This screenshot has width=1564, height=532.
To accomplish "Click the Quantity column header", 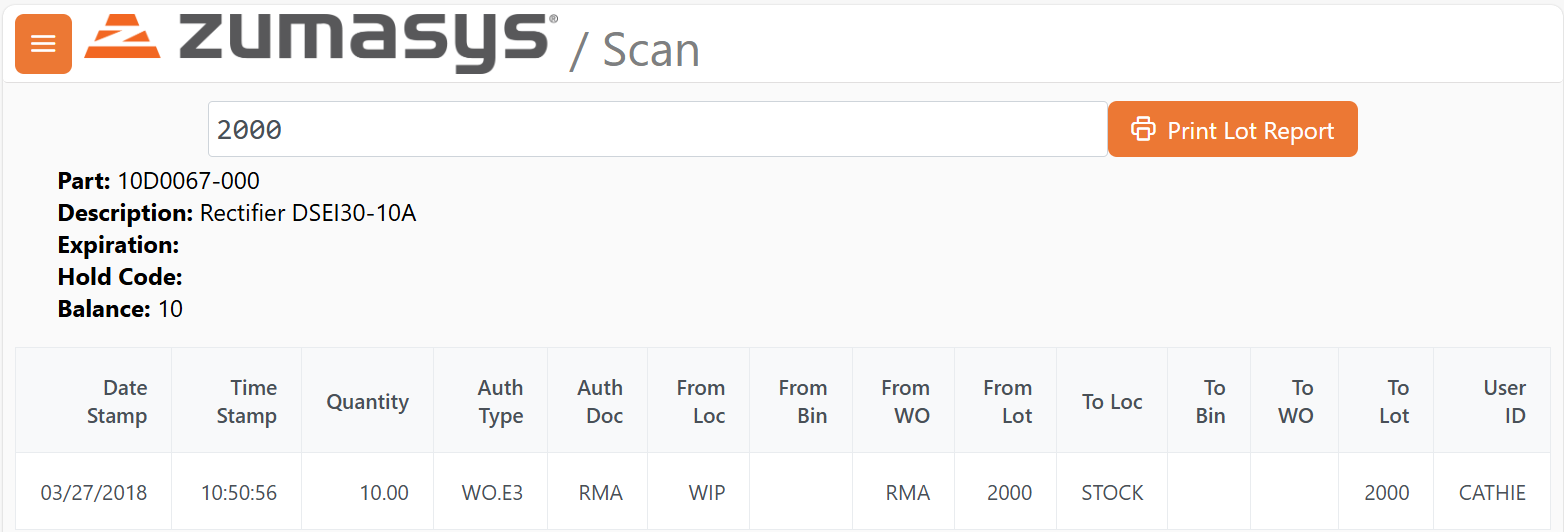I will click(367, 402).
